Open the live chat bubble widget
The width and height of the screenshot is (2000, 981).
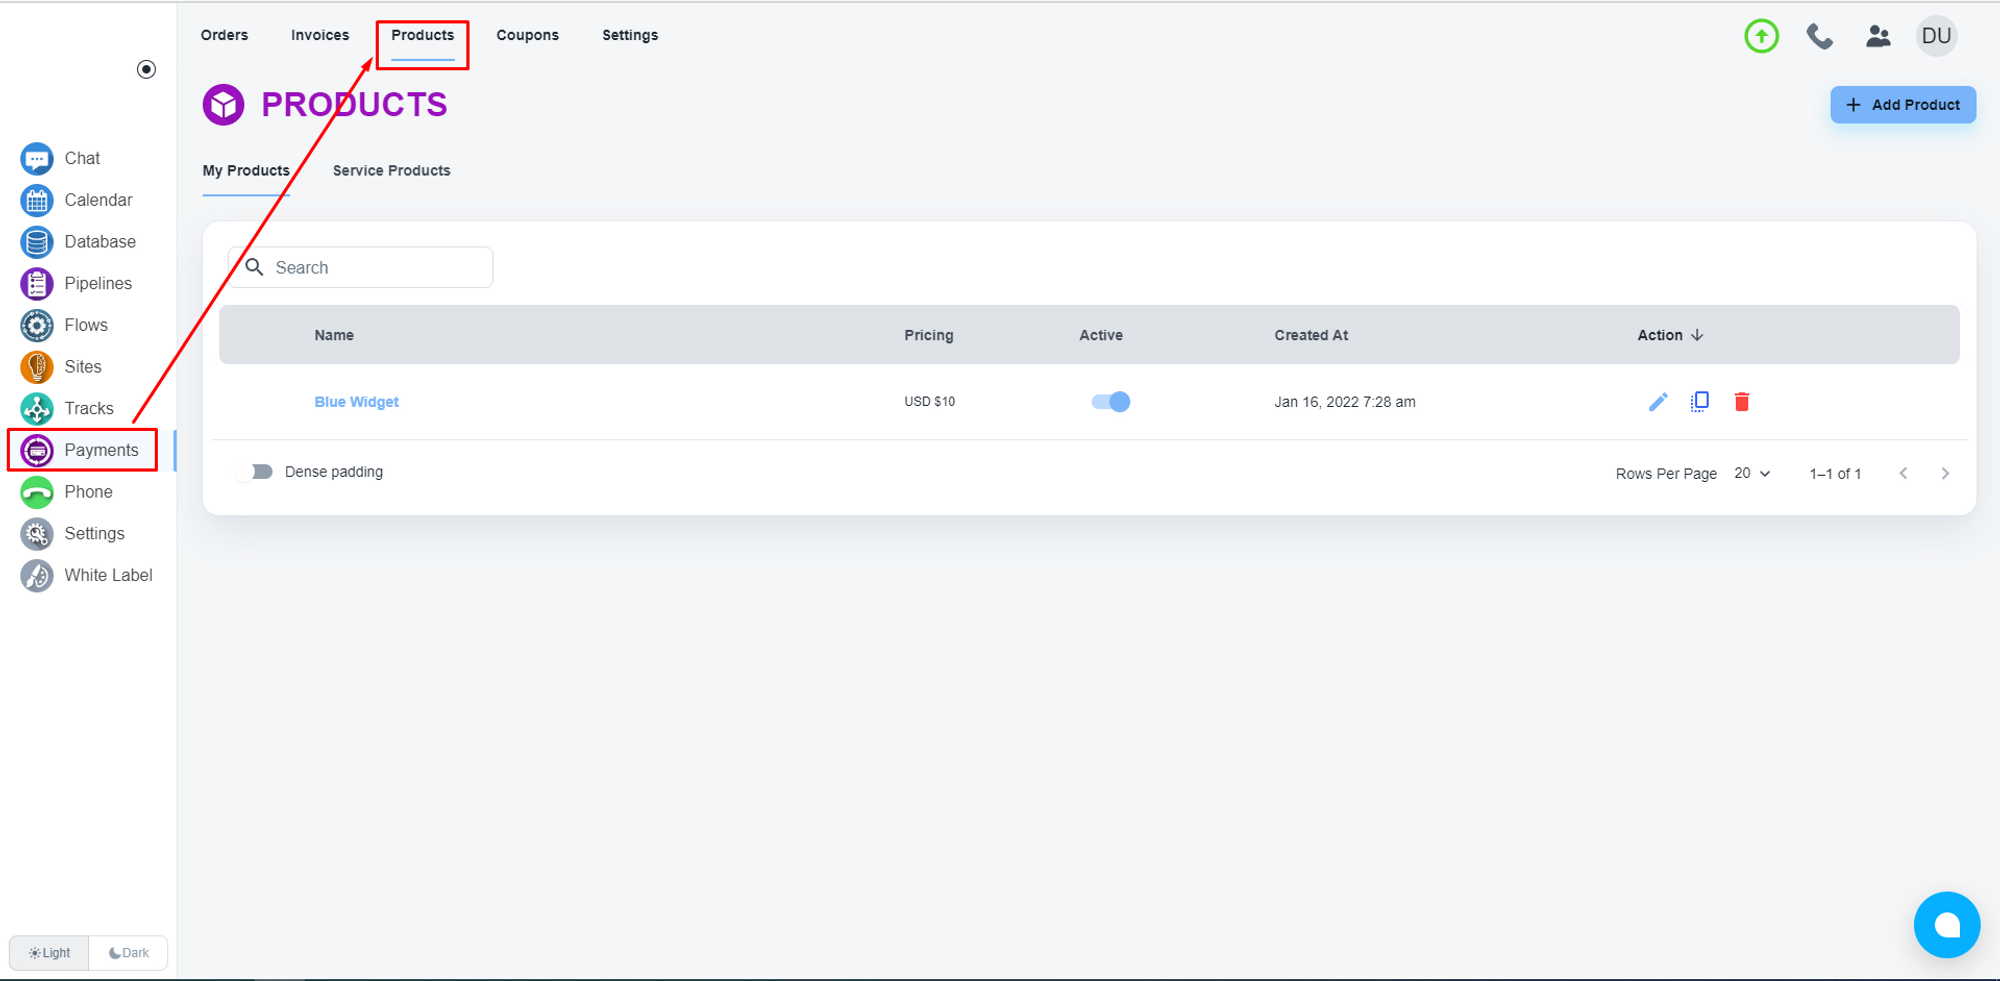[x=1946, y=925]
